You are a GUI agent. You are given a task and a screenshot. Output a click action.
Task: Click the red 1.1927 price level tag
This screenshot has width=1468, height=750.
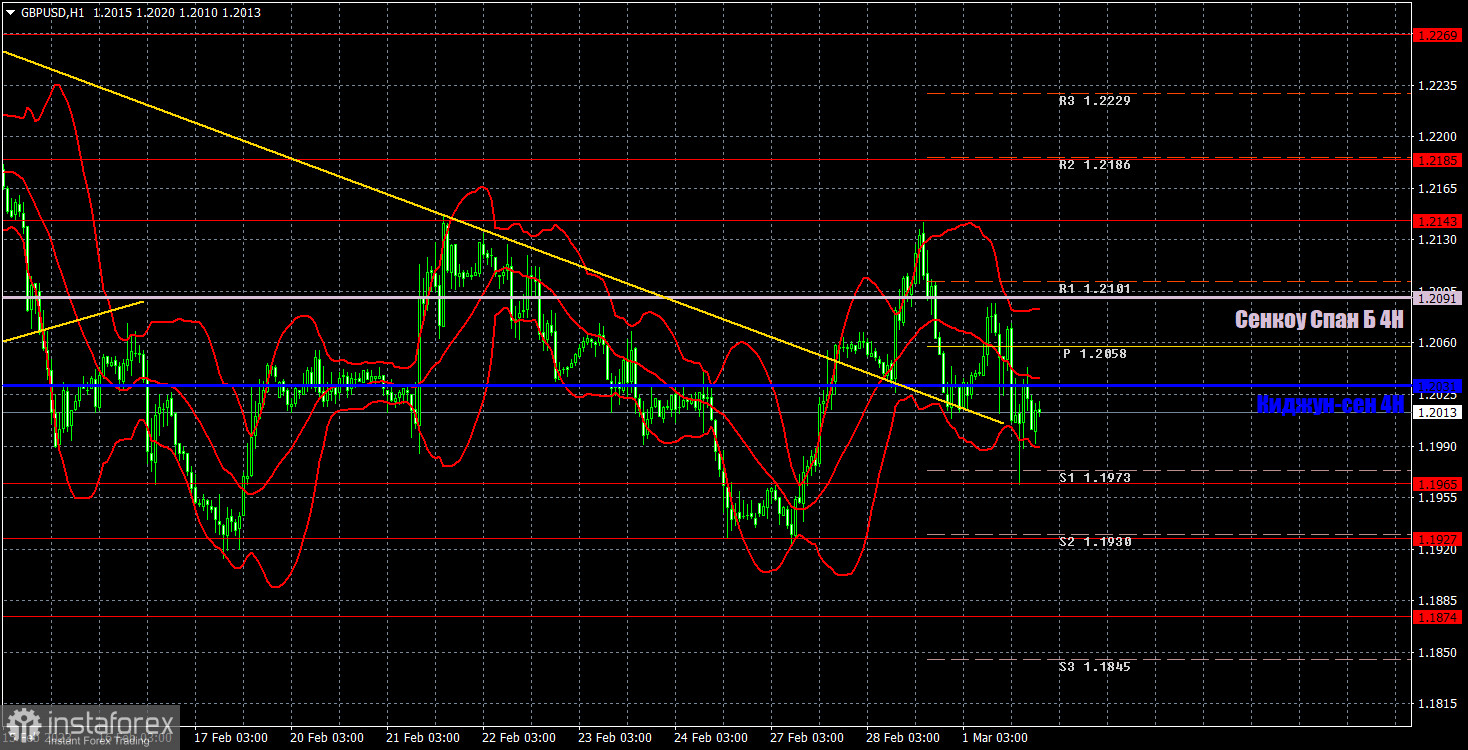(1439, 539)
